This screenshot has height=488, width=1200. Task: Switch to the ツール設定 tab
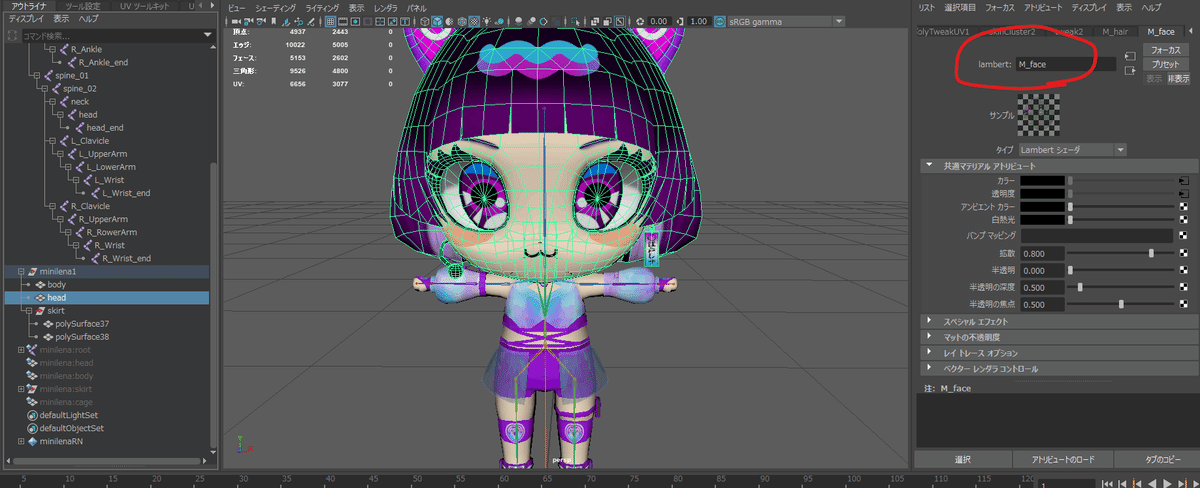(82, 6)
